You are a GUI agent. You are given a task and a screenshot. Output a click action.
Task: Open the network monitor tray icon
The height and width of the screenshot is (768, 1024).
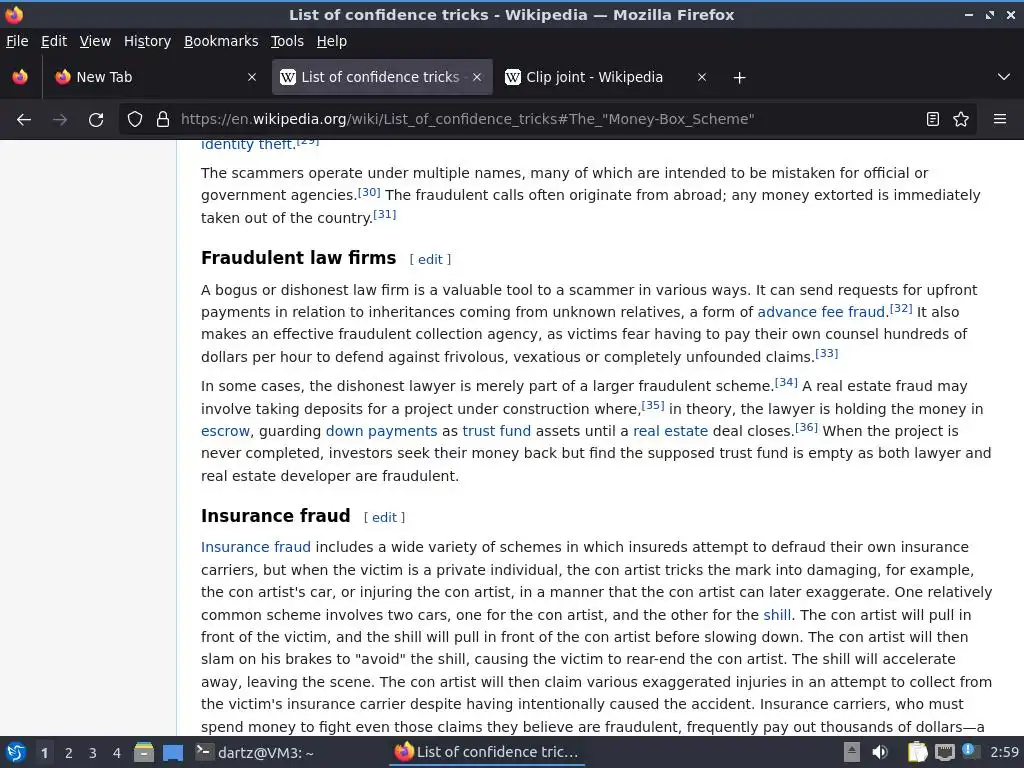[944, 752]
